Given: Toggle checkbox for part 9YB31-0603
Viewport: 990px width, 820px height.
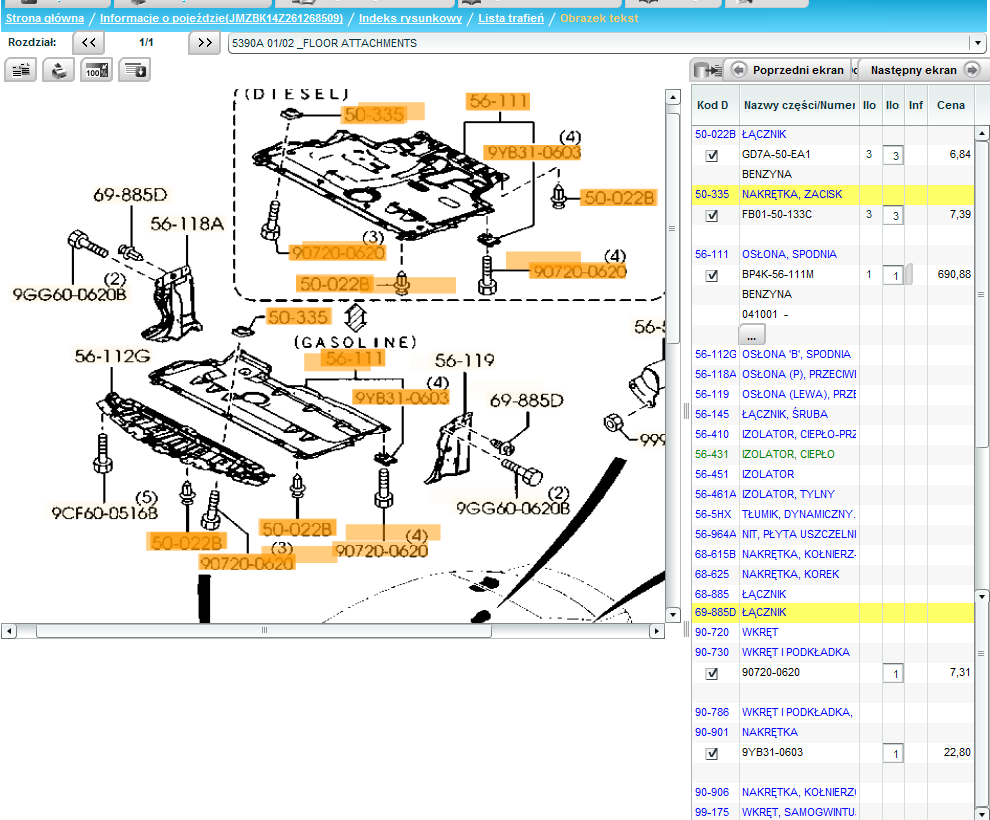Looking at the screenshot, I should (x=712, y=753).
